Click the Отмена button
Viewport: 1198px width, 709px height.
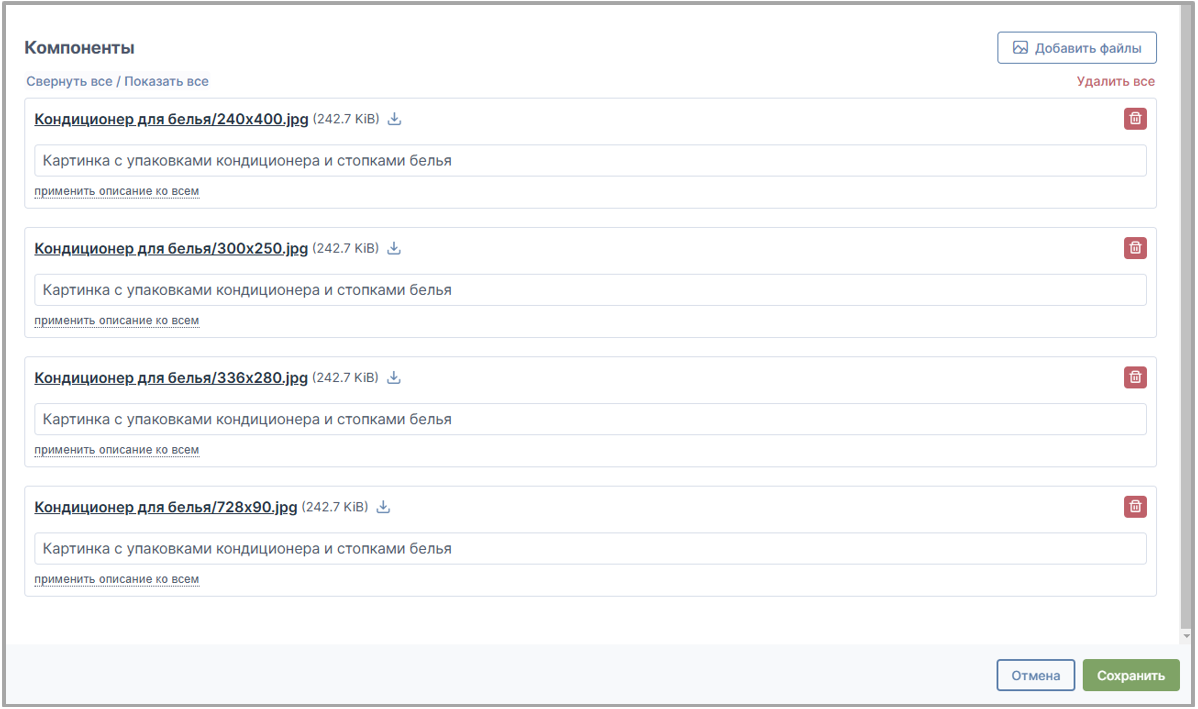[1035, 675]
